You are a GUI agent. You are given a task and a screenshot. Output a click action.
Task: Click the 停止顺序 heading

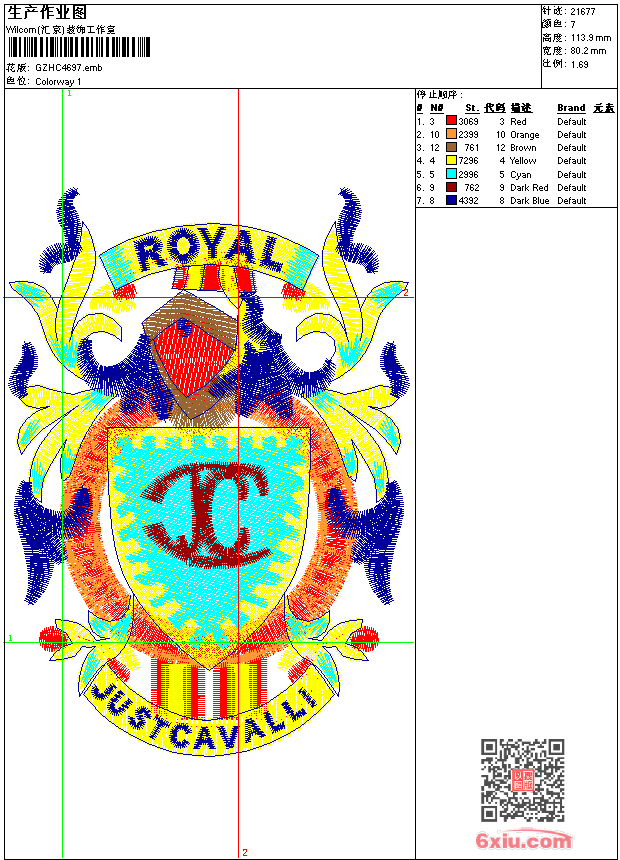[440, 95]
